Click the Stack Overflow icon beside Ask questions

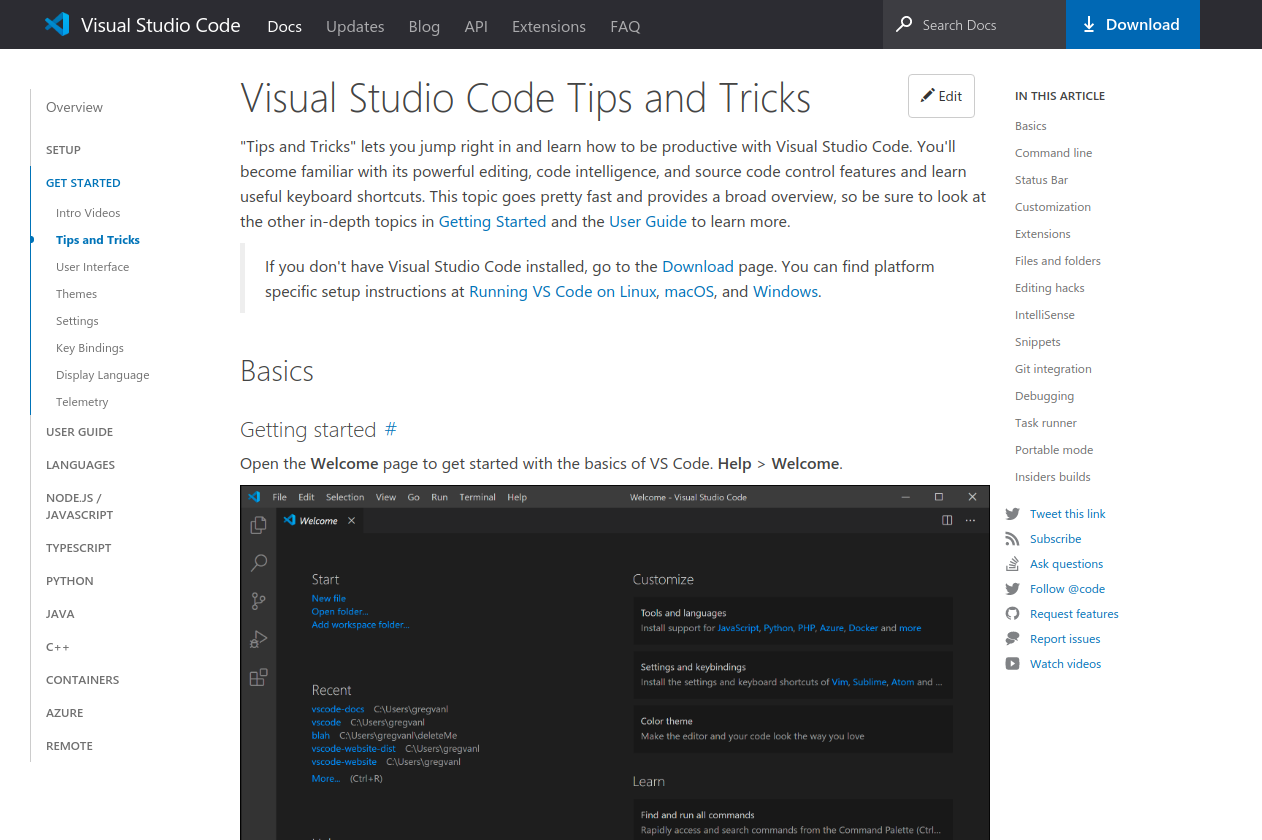[x=1012, y=564]
